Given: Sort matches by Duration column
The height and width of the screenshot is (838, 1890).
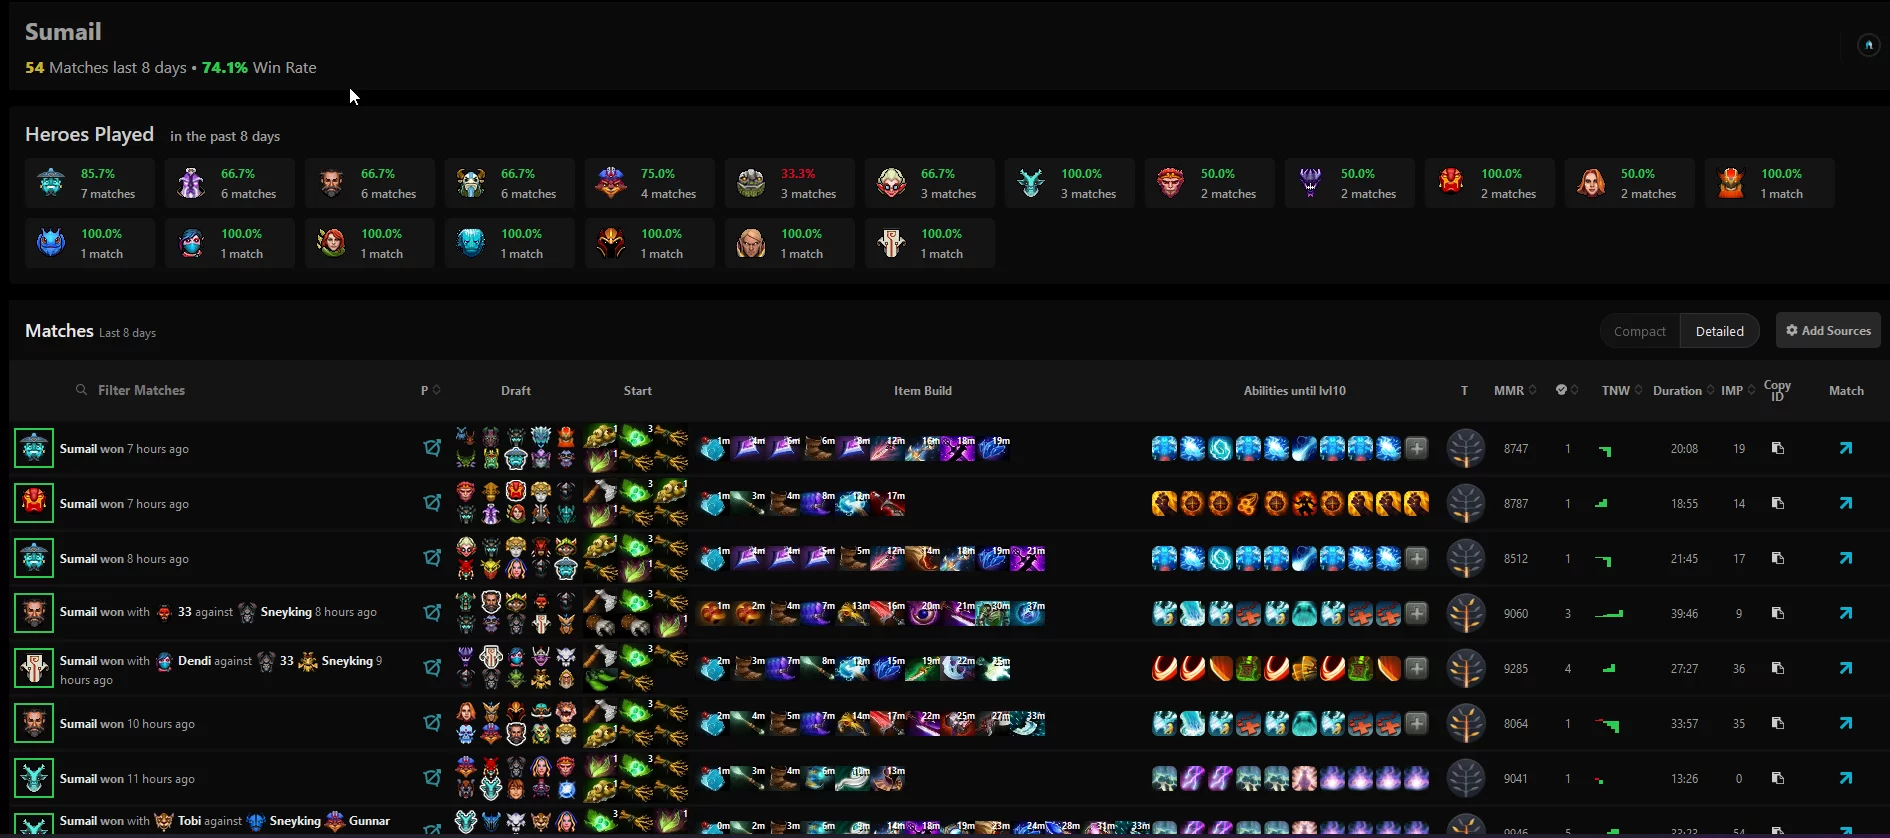Looking at the screenshot, I should [1684, 391].
